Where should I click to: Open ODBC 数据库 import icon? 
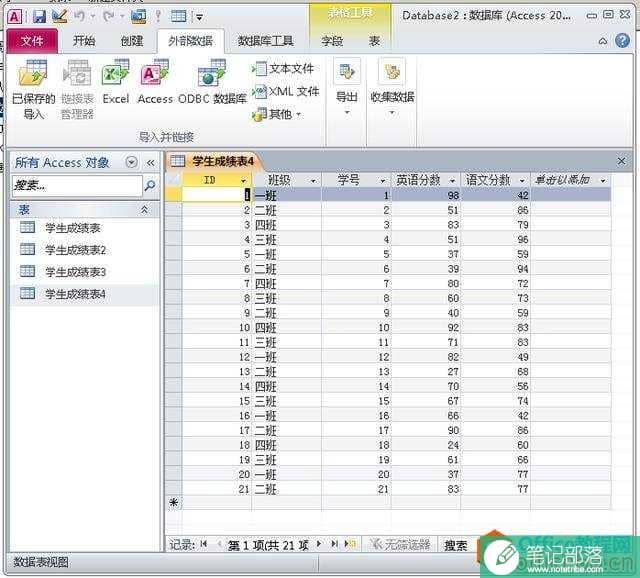(x=212, y=82)
